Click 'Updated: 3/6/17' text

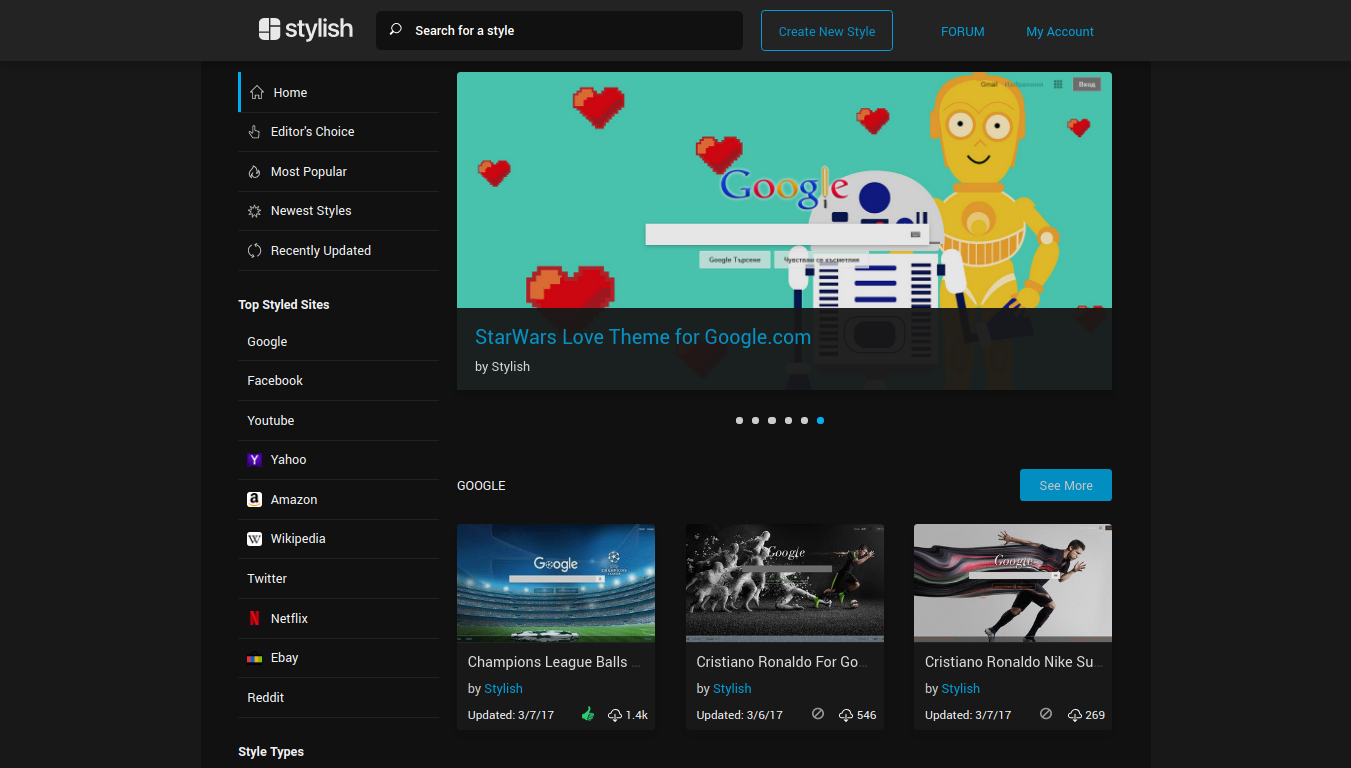(740, 715)
